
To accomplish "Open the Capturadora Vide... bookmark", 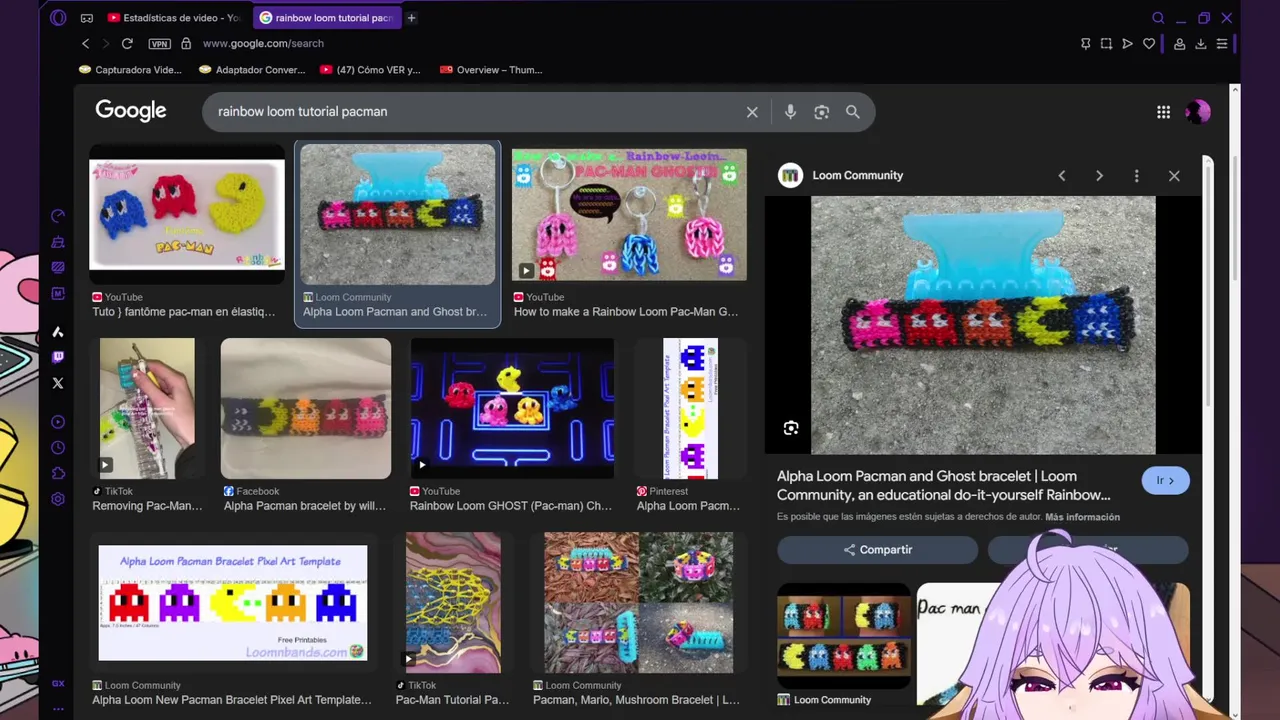I will (130, 70).
